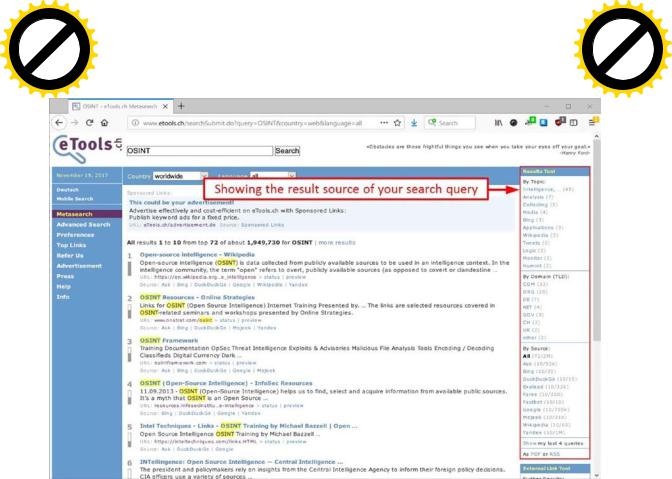Switch to Deutsch language link
This screenshot has height=479, width=672.
68,189
